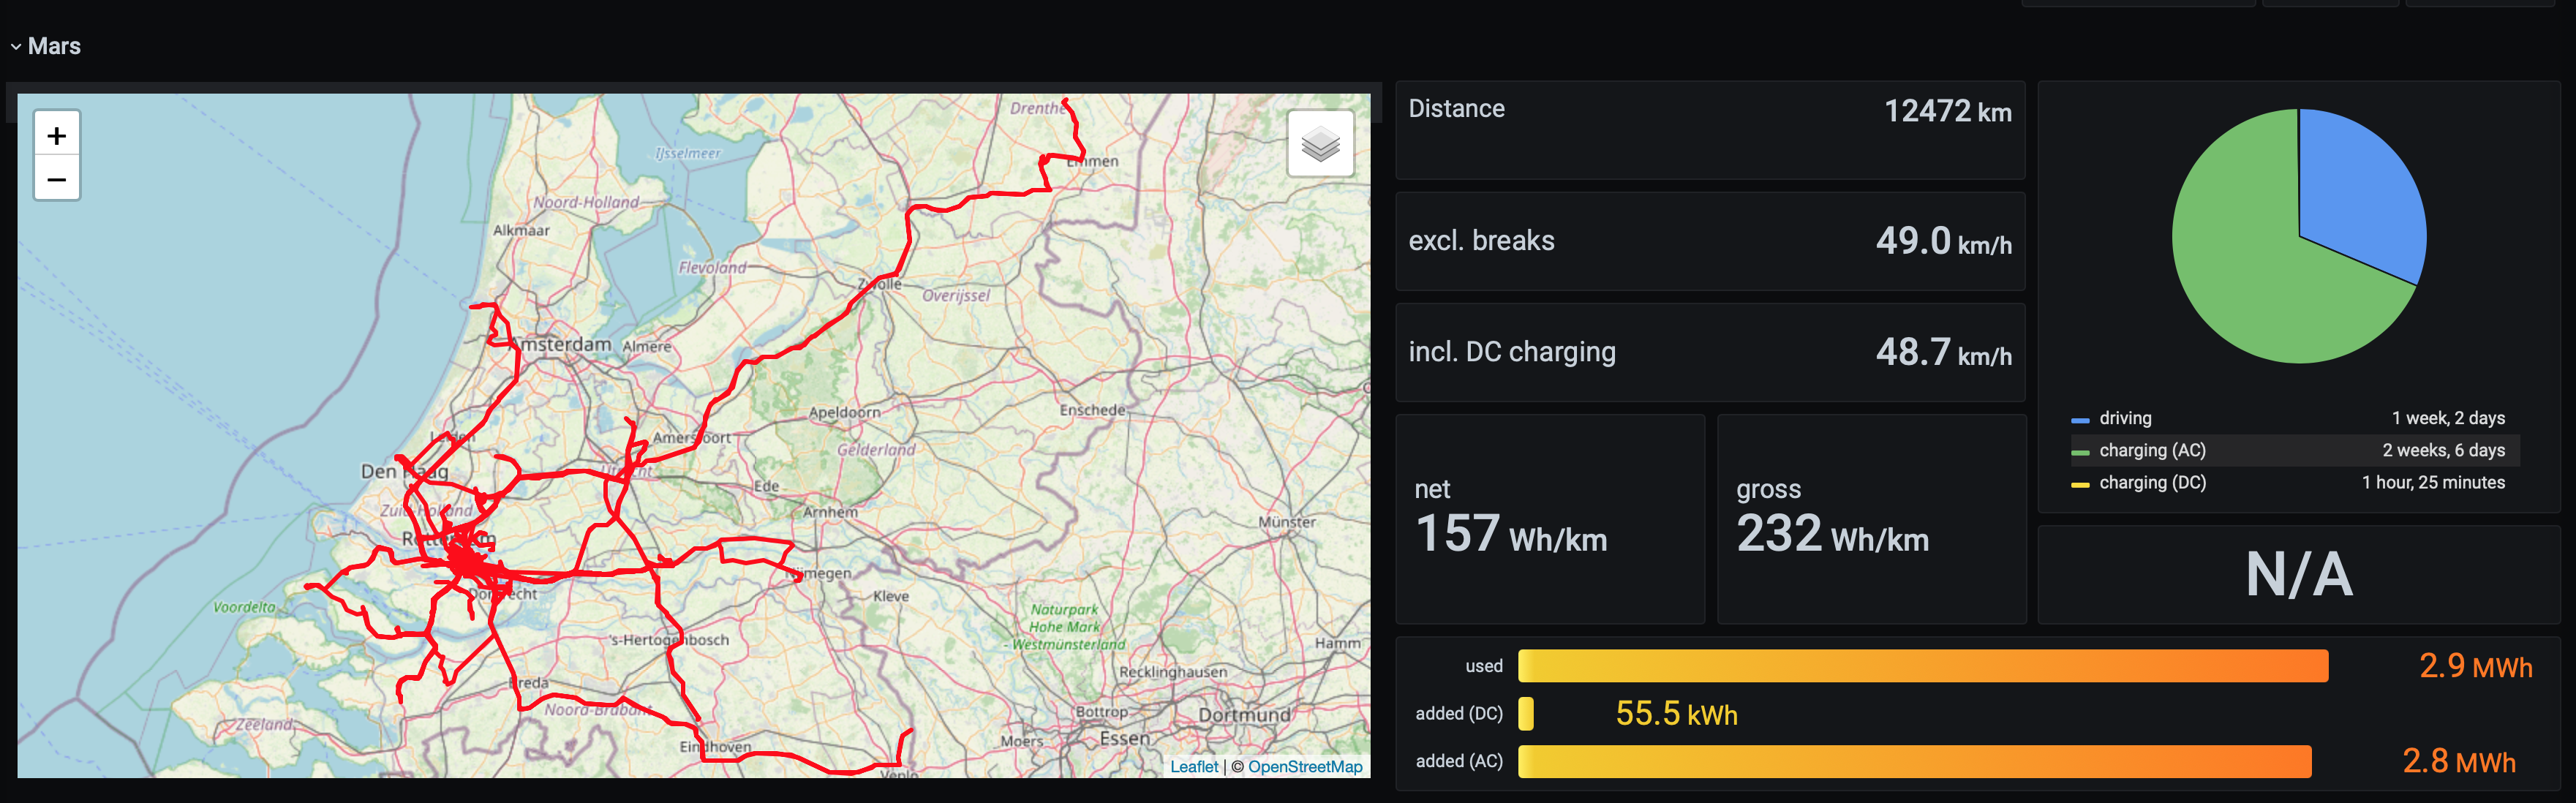Open the Leaflet attribution link
The height and width of the screenshot is (803, 2576).
(x=1193, y=766)
